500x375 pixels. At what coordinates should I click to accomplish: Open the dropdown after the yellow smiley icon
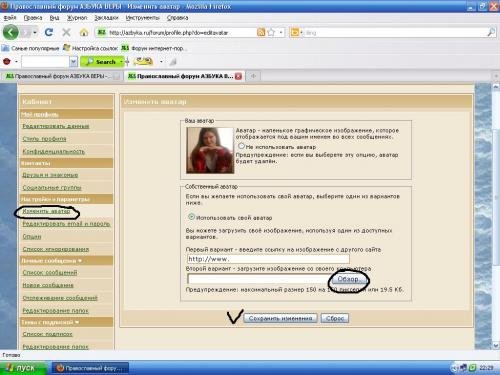click(161, 62)
